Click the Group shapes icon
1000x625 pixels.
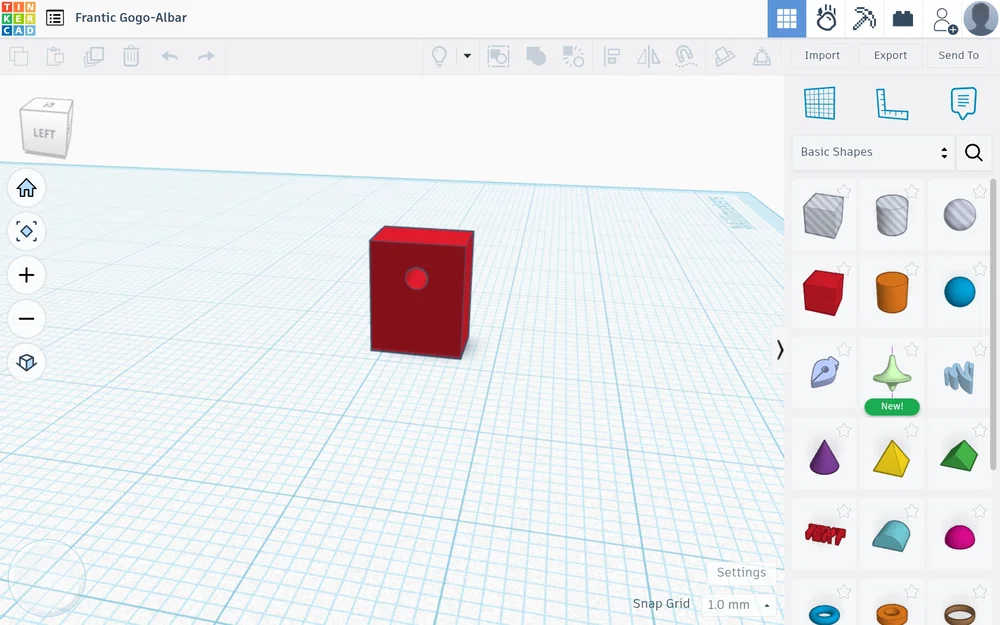pos(536,56)
